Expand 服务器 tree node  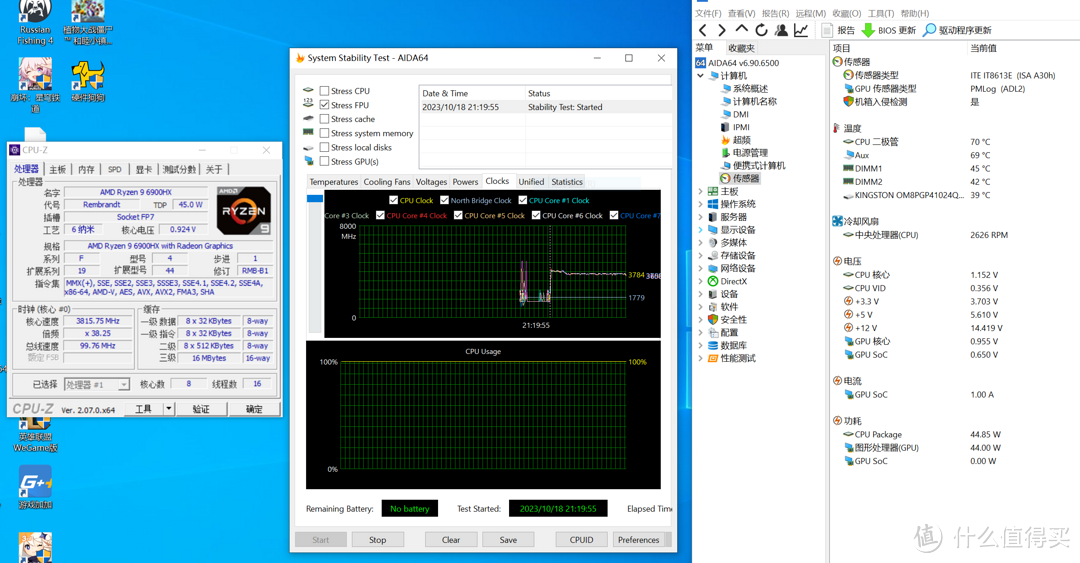pyautogui.click(x=700, y=217)
